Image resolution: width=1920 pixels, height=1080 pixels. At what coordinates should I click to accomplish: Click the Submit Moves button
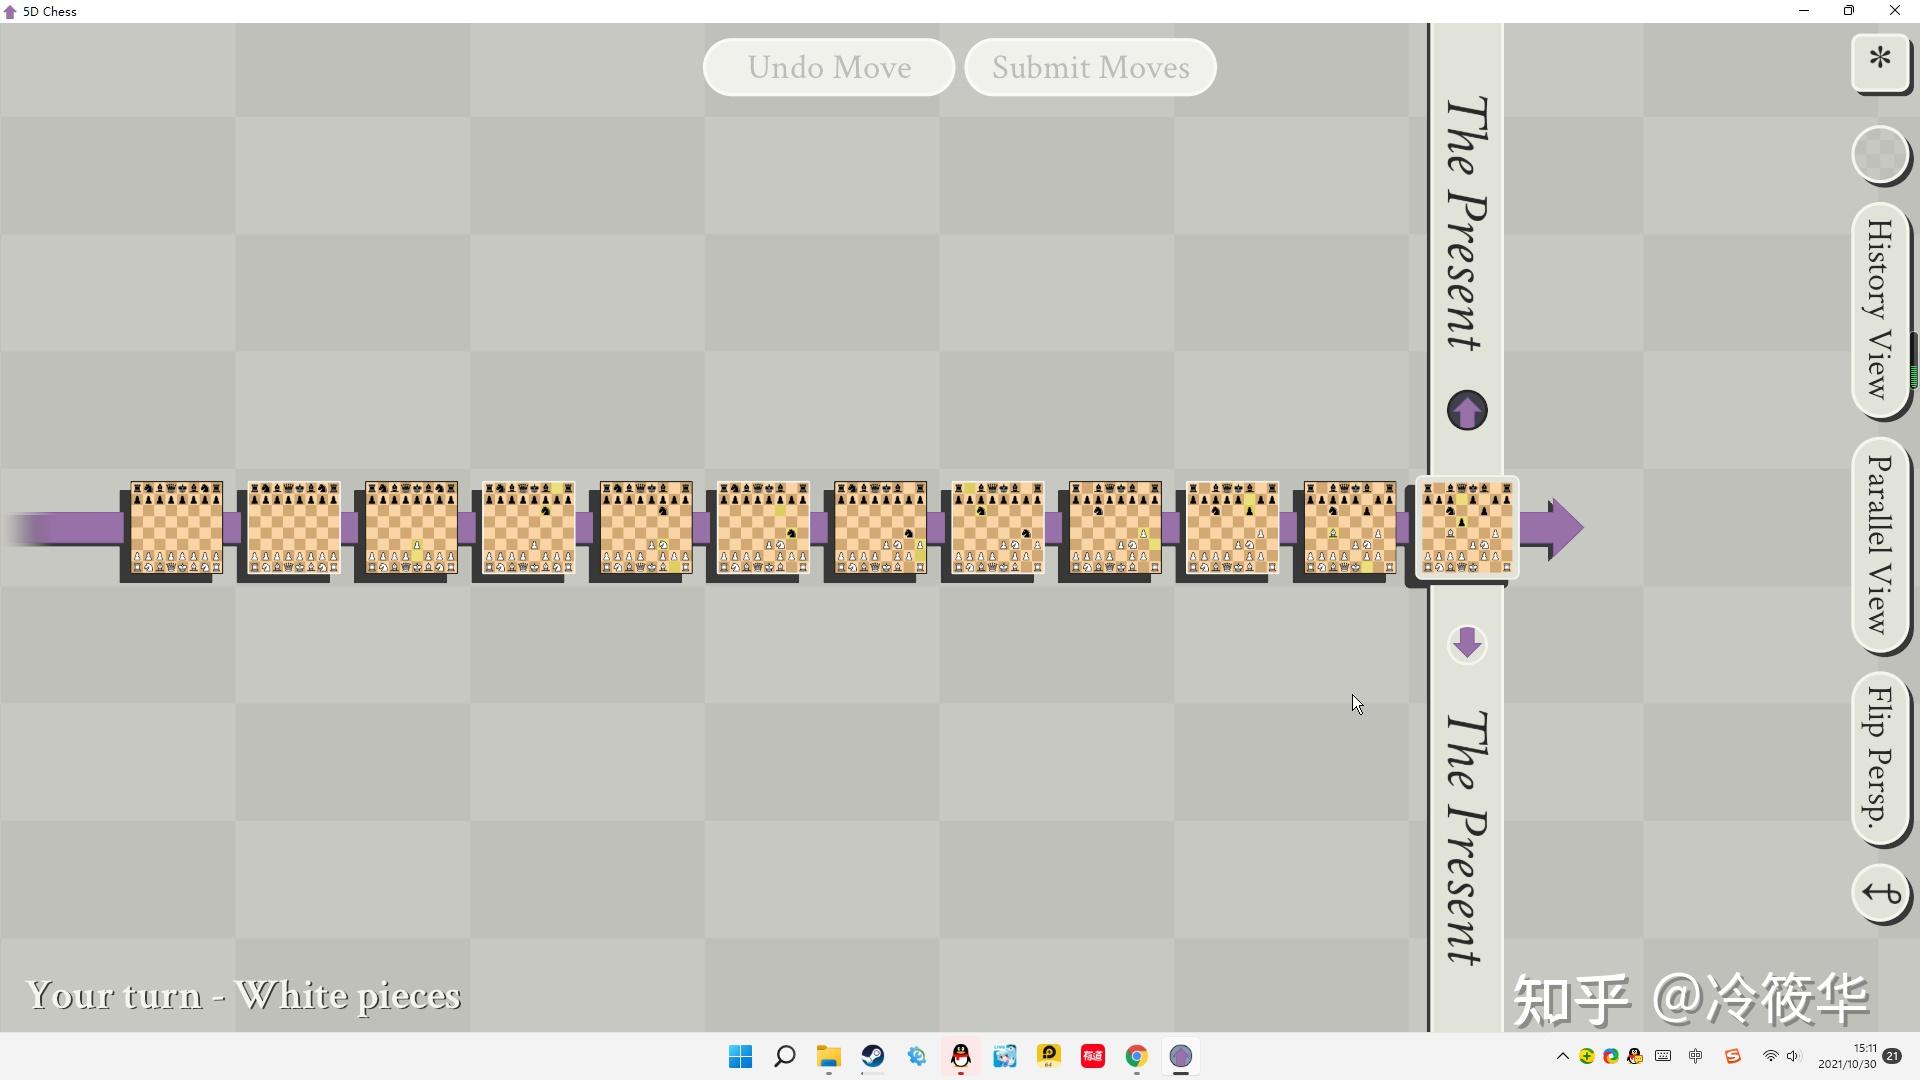coord(1091,67)
